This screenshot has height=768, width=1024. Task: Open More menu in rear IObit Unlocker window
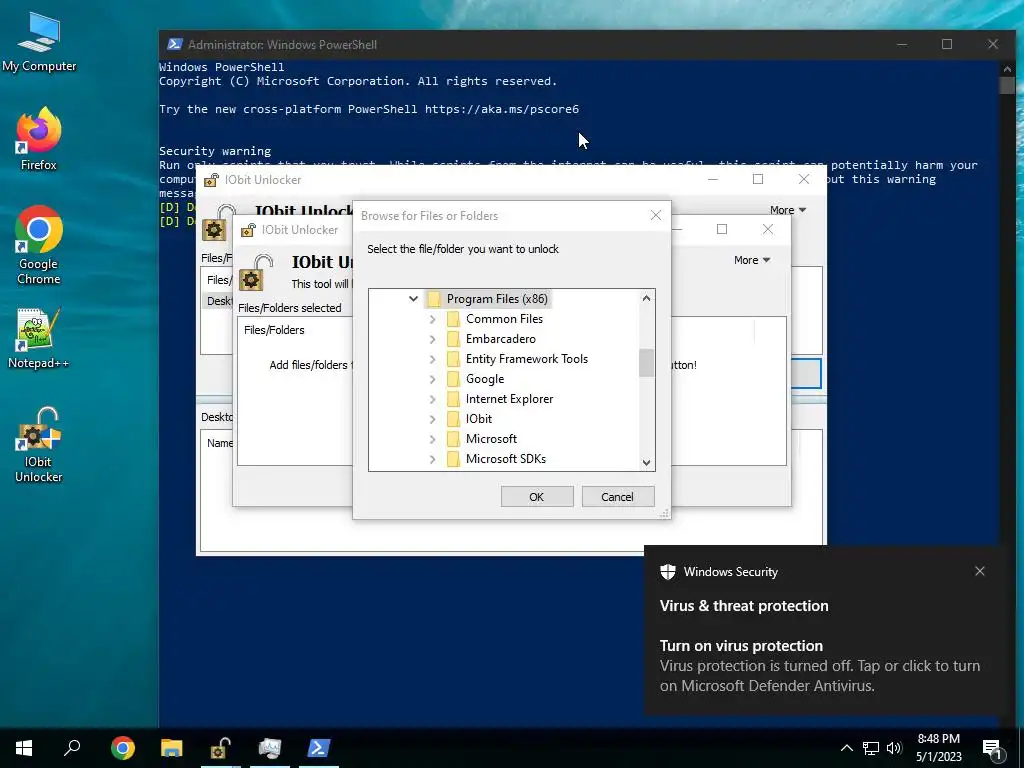click(788, 210)
